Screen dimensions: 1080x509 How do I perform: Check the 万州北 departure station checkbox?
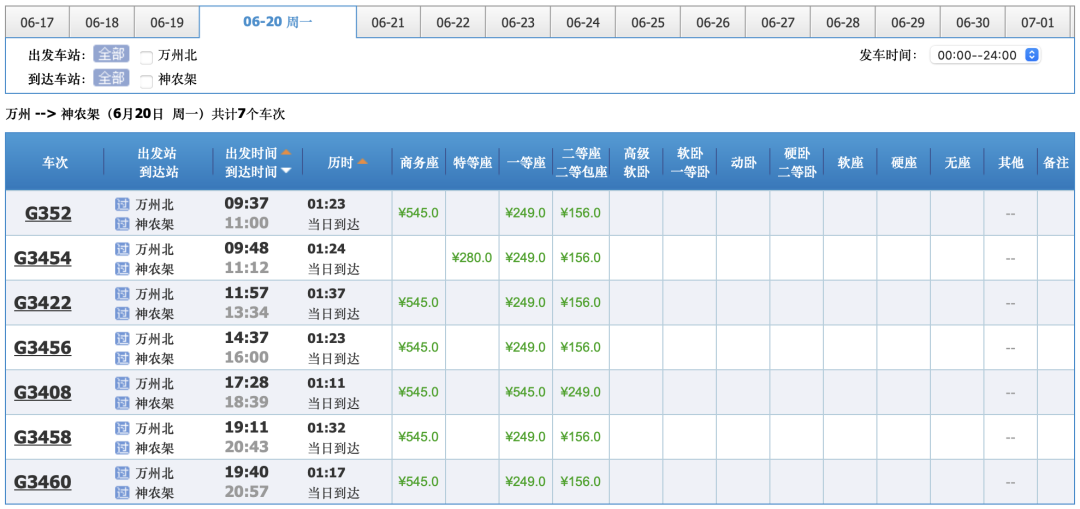[147, 57]
